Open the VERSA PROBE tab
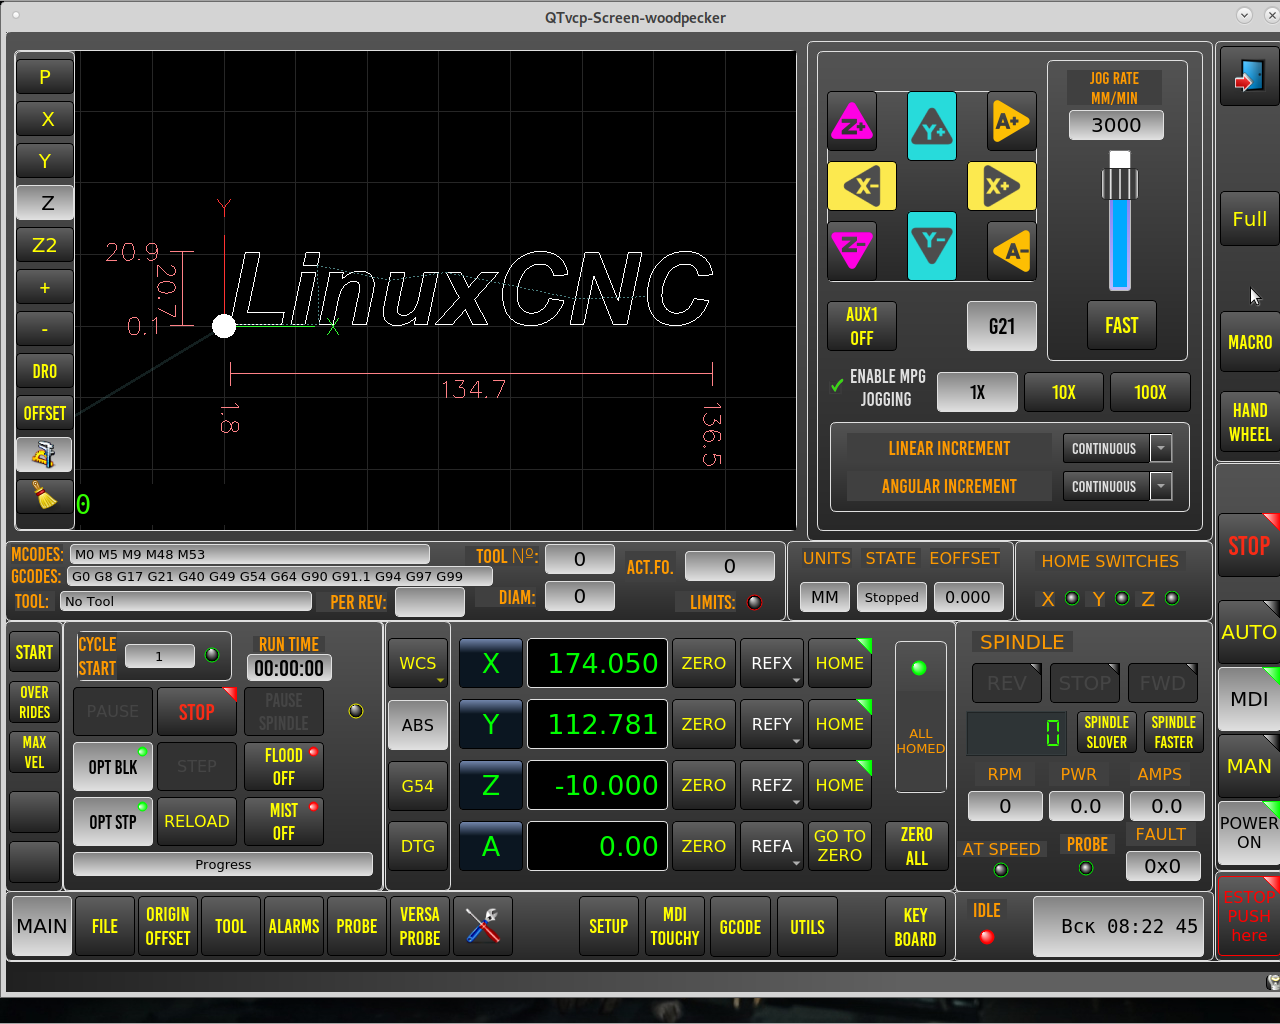 point(420,926)
